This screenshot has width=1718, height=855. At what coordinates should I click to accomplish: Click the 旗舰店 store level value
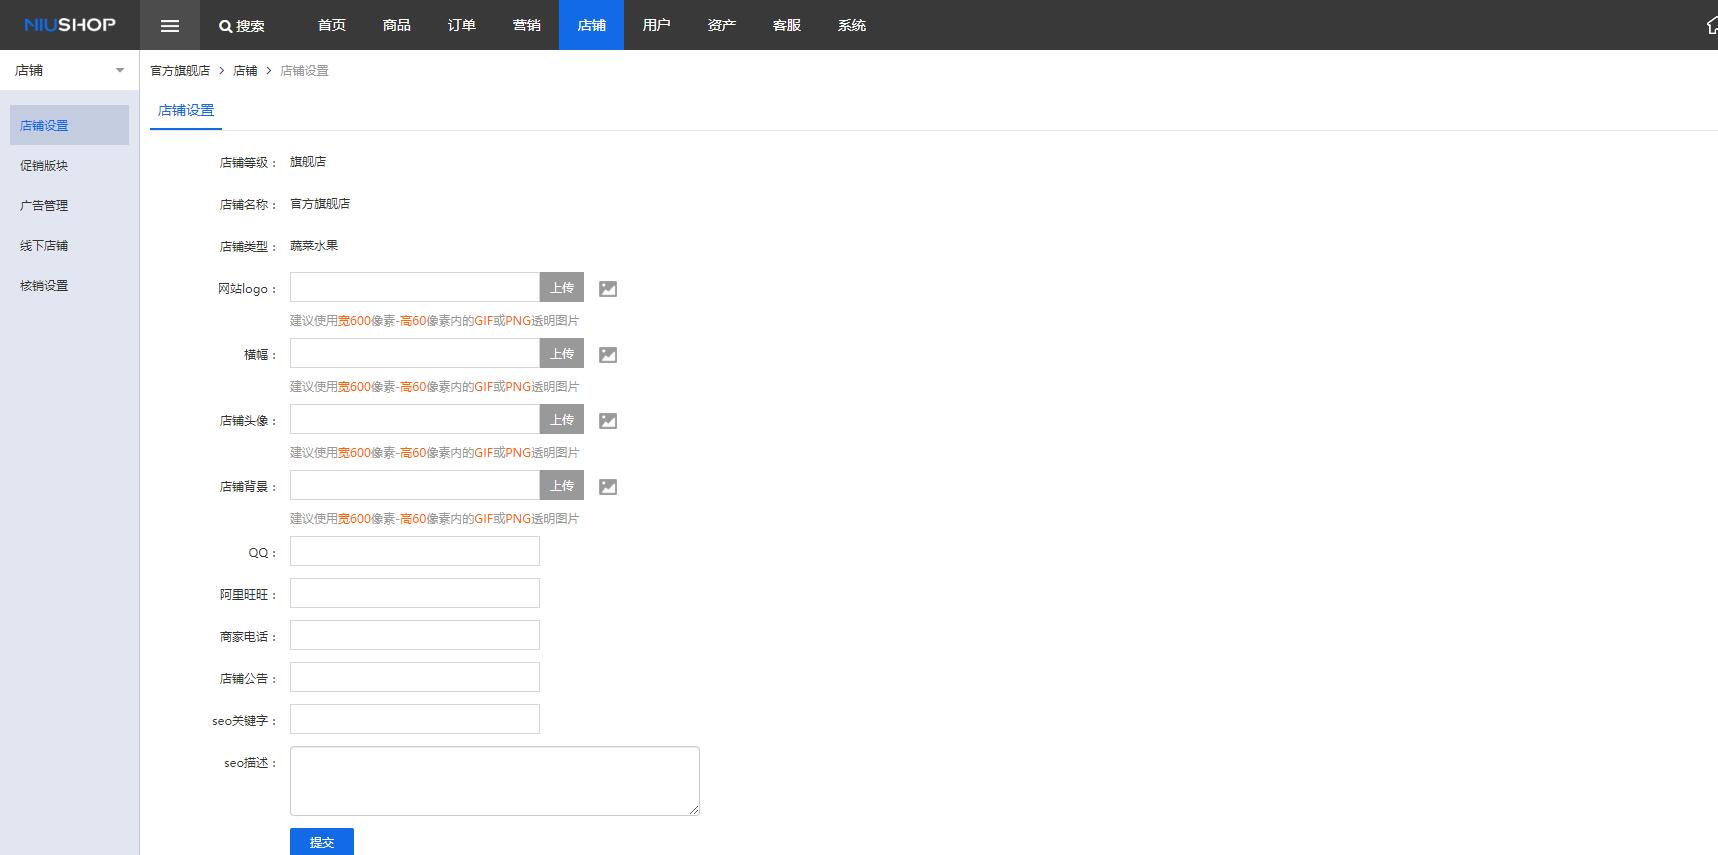pos(308,161)
